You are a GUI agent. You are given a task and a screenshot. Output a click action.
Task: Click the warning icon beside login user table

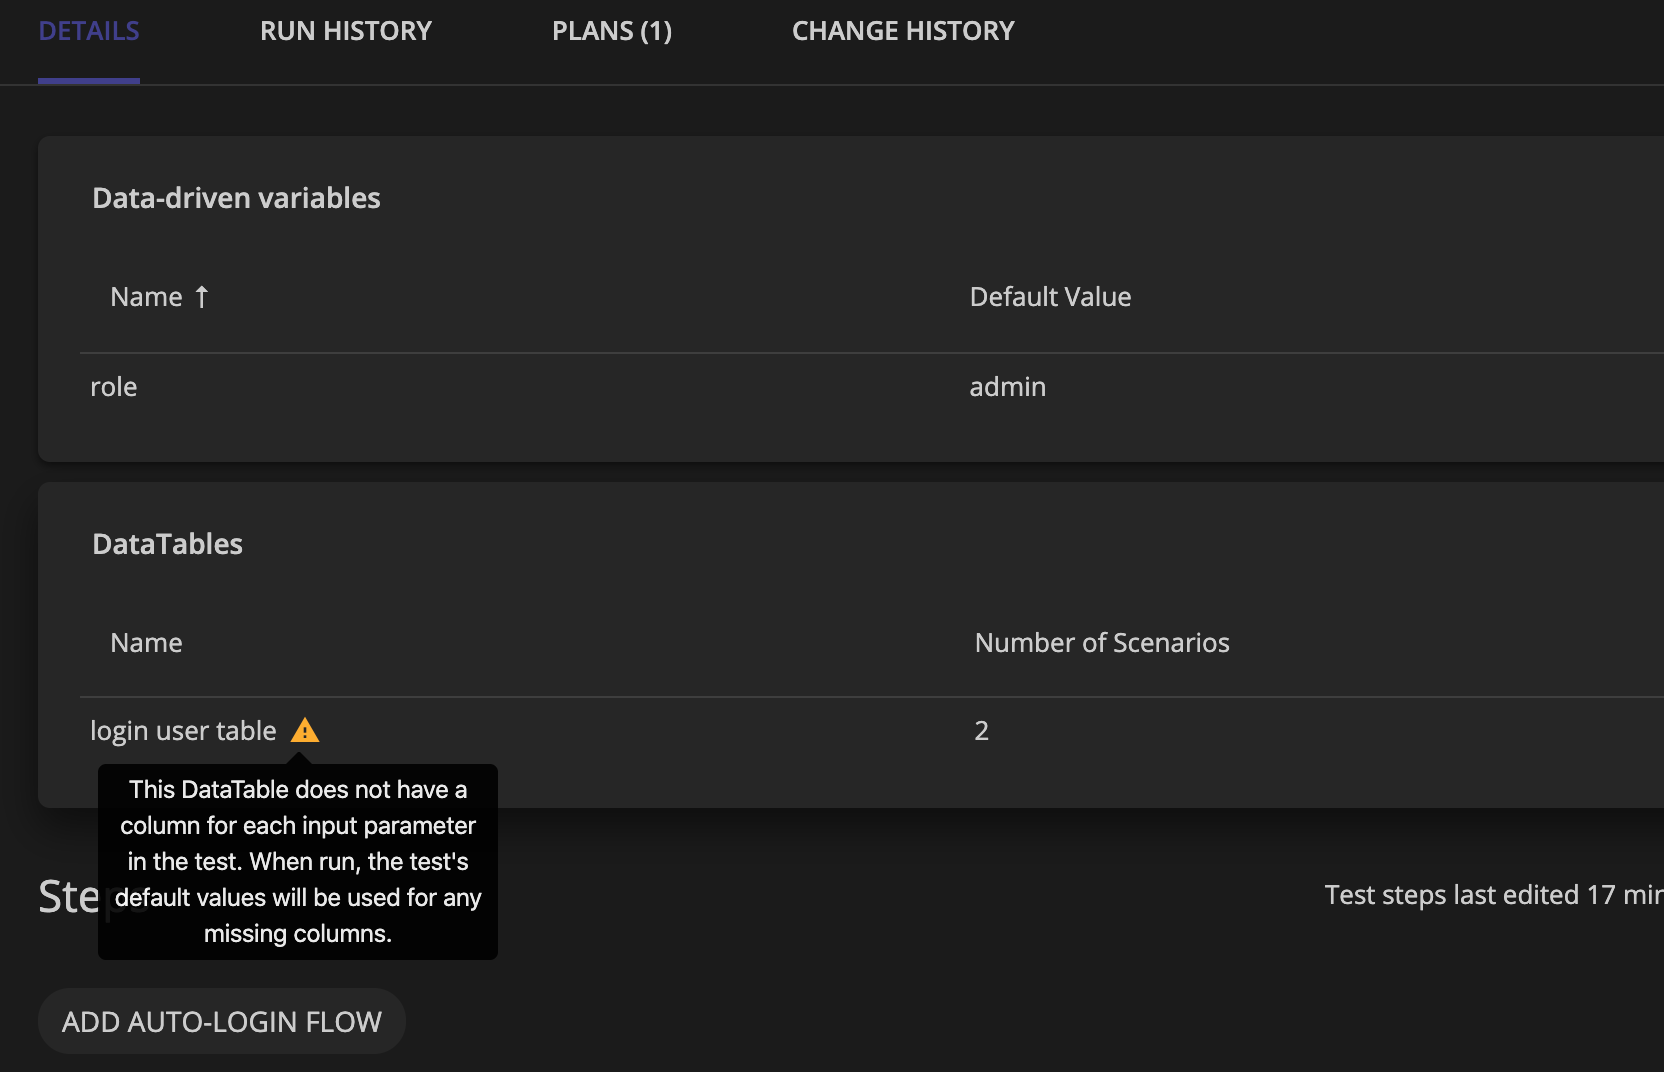305,731
